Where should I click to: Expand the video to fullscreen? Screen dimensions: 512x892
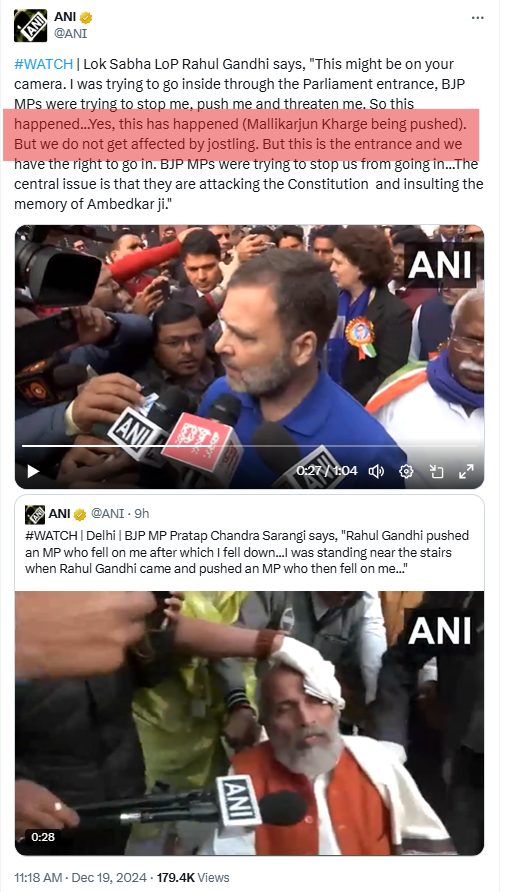pyautogui.click(x=466, y=471)
